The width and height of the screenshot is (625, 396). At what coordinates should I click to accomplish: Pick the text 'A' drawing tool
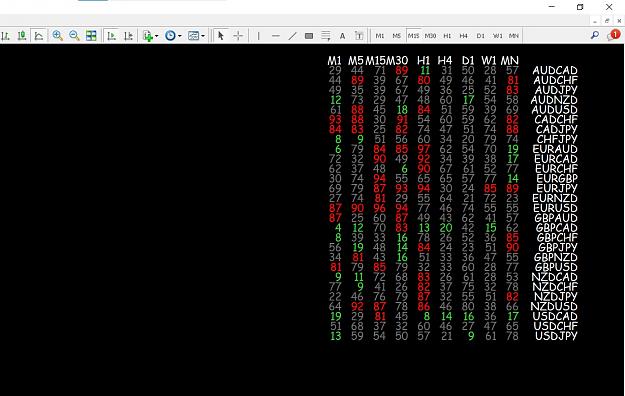pyautogui.click(x=342, y=36)
